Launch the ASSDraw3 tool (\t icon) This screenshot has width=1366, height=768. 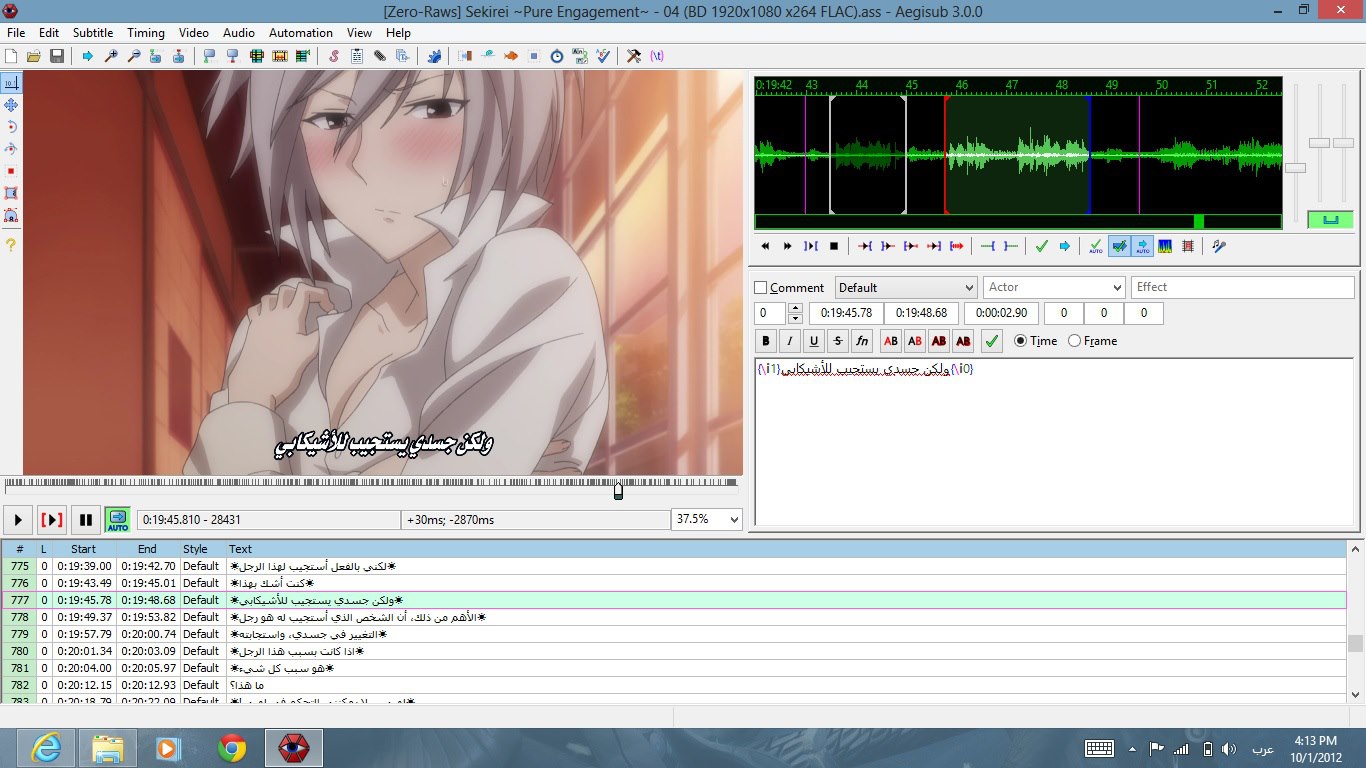(x=657, y=56)
